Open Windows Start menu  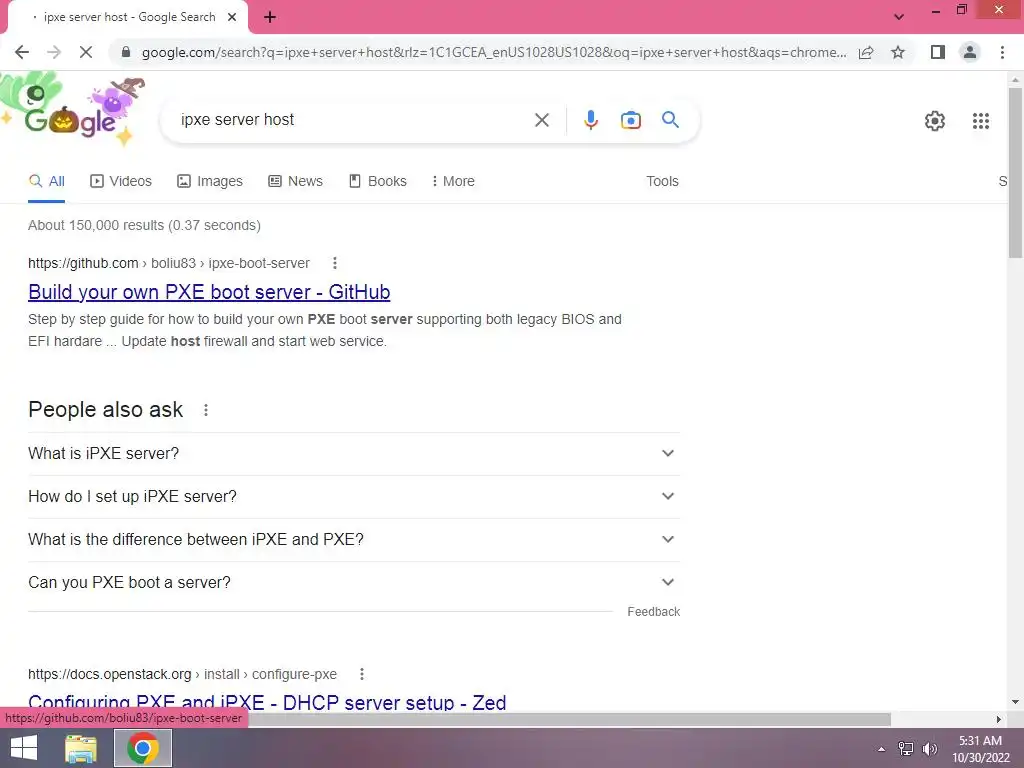[24, 748]
